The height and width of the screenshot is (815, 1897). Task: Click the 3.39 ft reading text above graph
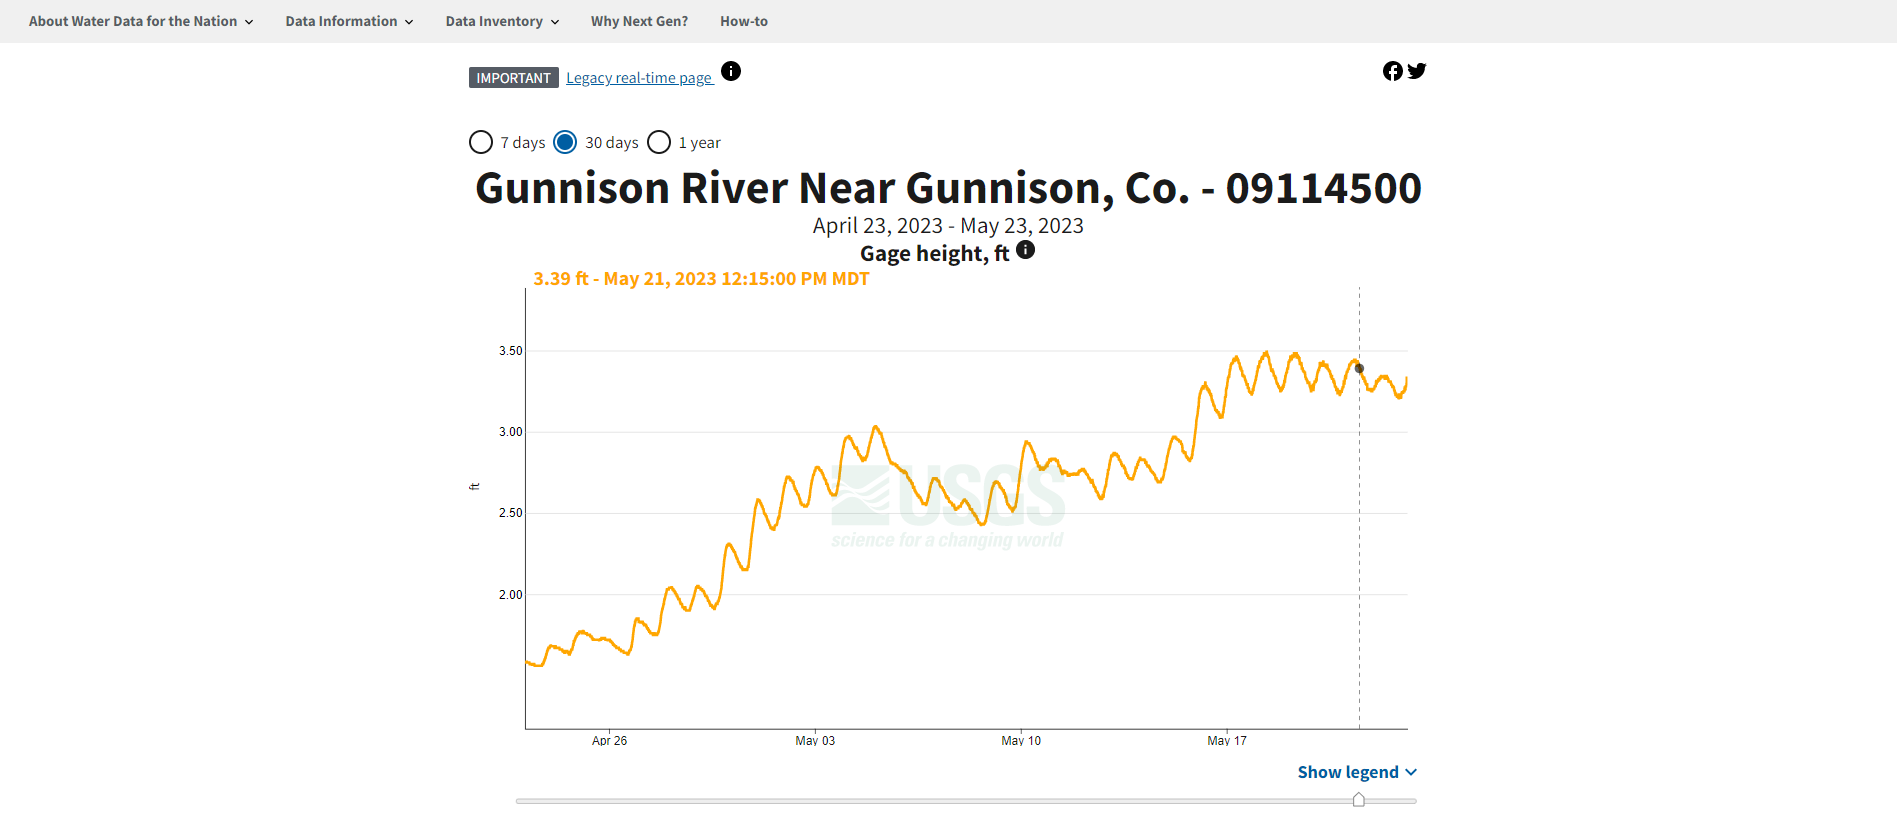(x=701, y=279)
